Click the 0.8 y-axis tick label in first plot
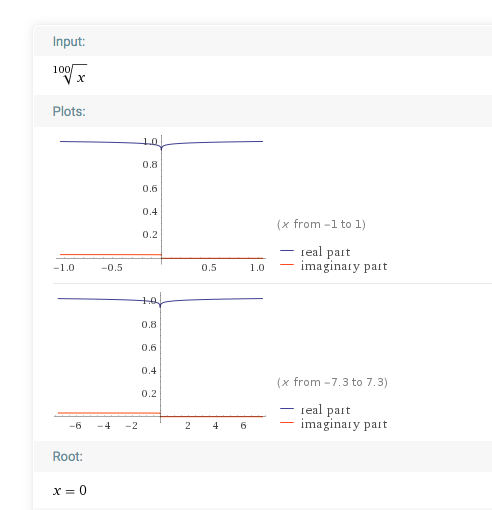 tap(150, 165)
